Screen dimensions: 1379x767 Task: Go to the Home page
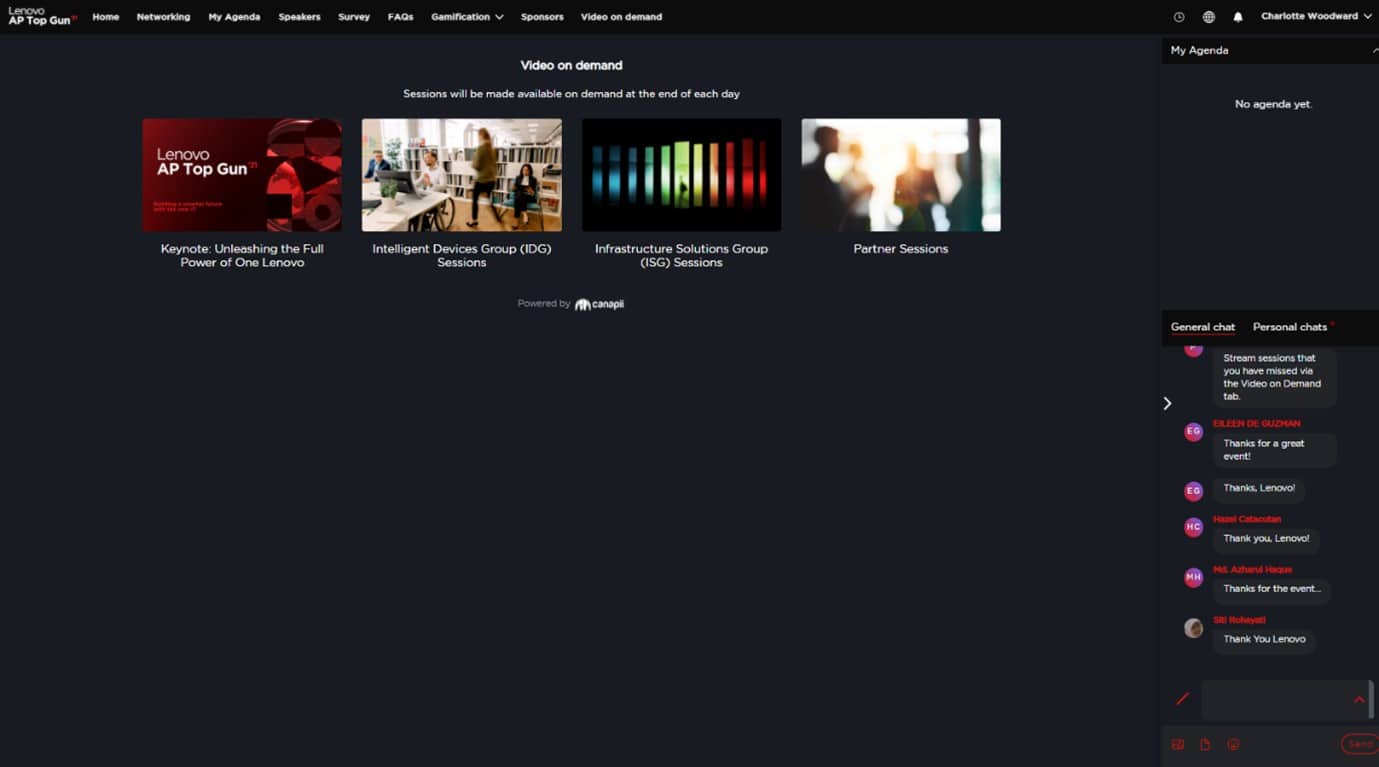[x=106, y=17]
